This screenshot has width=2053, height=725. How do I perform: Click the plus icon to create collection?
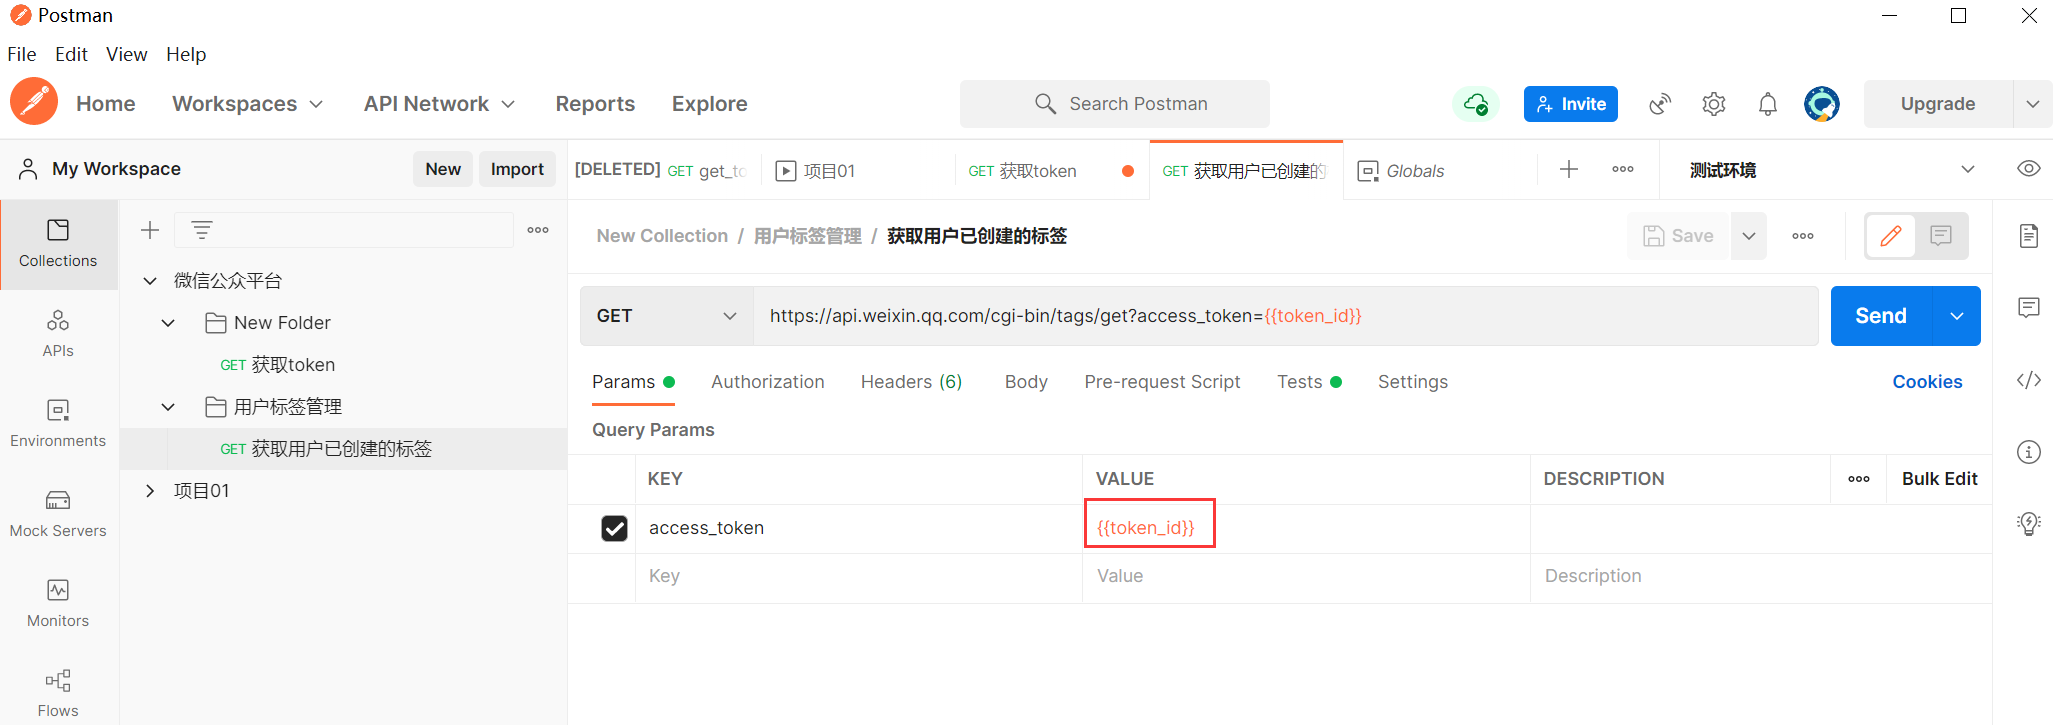[150, 230]
